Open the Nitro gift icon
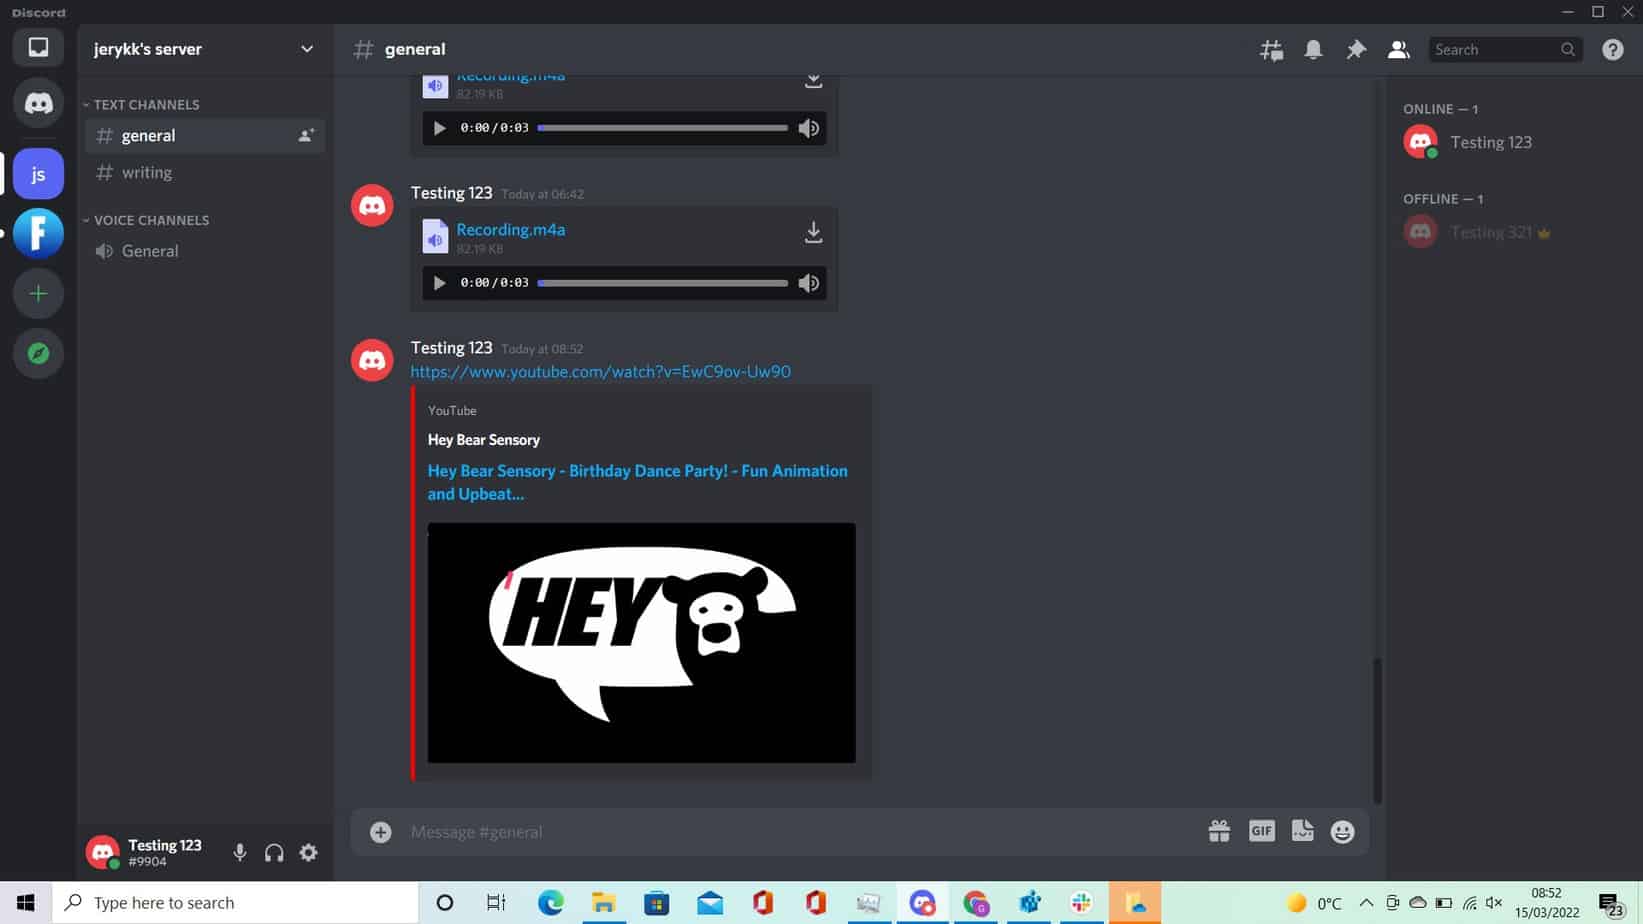The height and width of the screenshot is (924, 1643). [x=1219, y=832]
